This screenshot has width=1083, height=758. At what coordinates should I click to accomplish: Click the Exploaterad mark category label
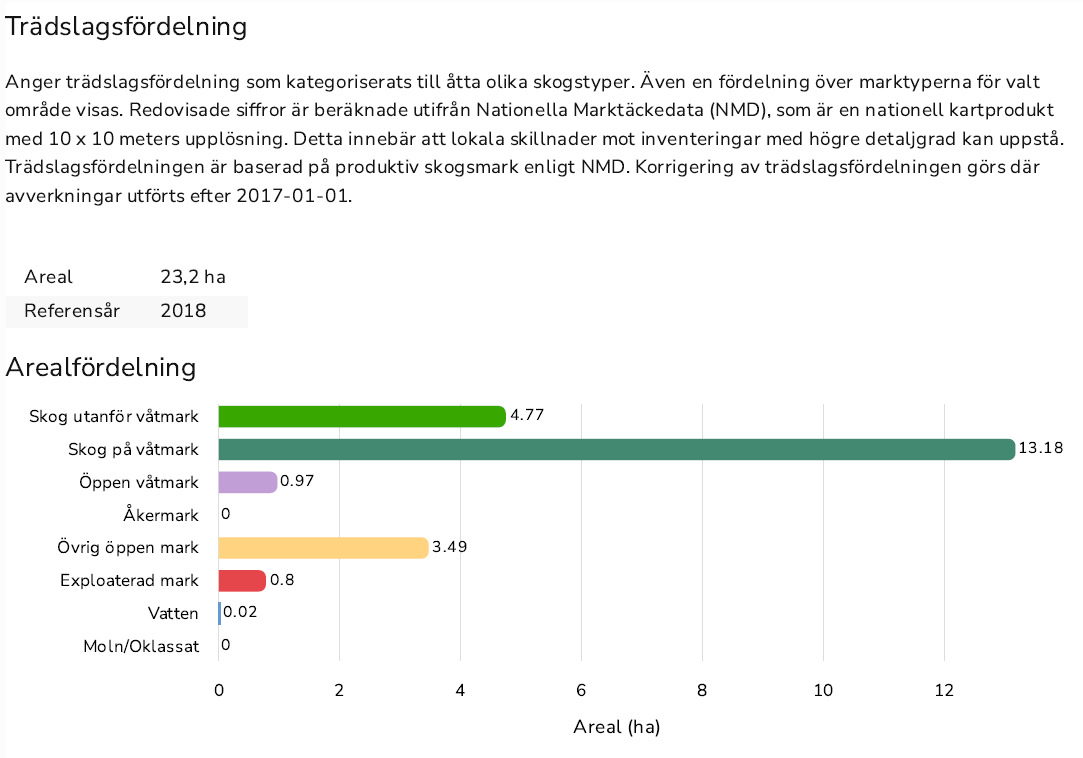coord(129,580)
